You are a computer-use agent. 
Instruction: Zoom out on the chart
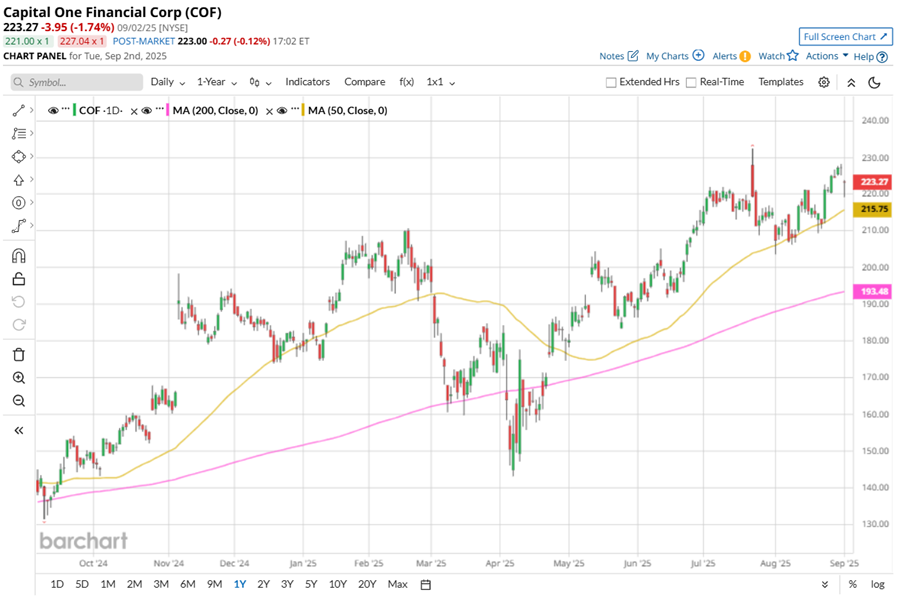[18, 401]
